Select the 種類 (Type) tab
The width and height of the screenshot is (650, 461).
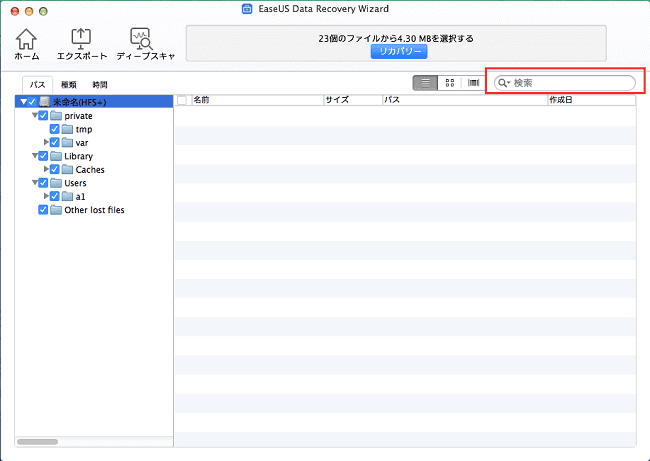pyautogui.click(x=69, y=85)
